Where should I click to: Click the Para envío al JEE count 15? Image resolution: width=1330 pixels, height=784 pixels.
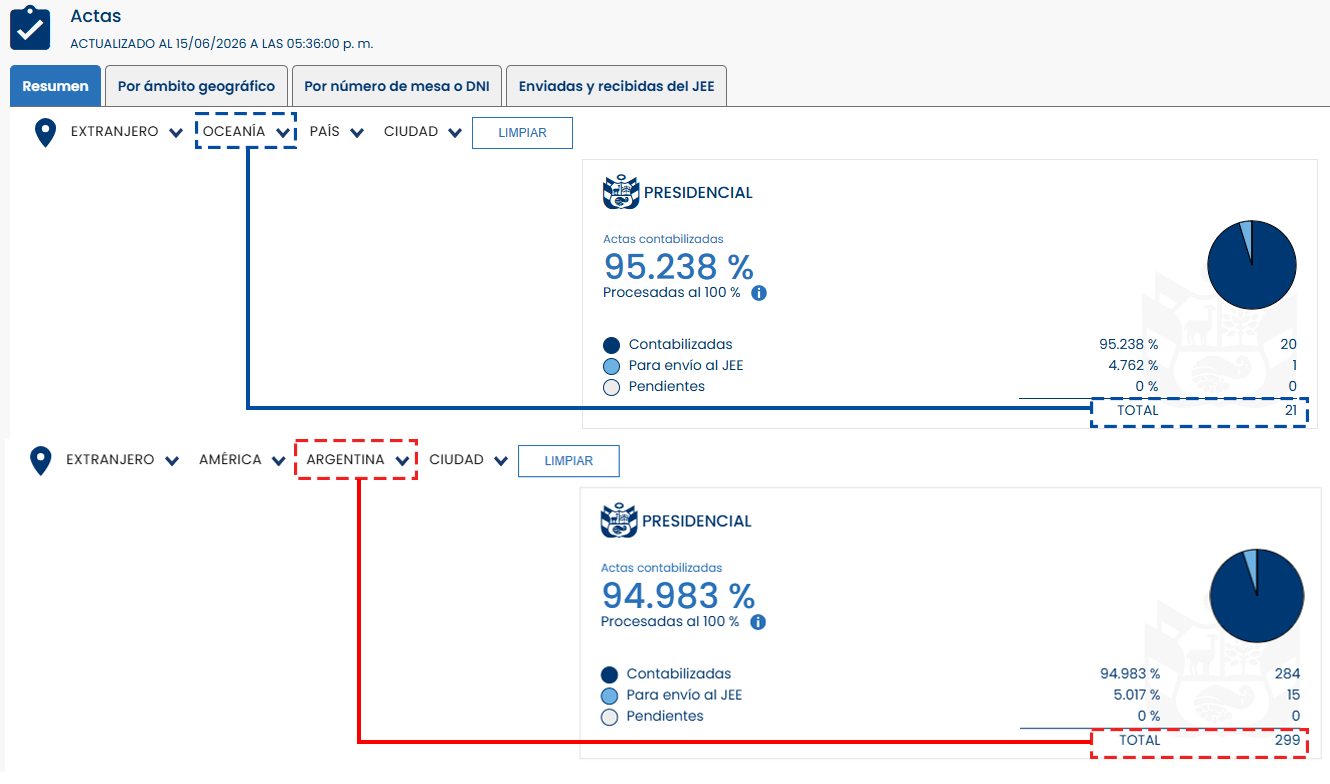pyautogui.click(x=1293, y=695)
